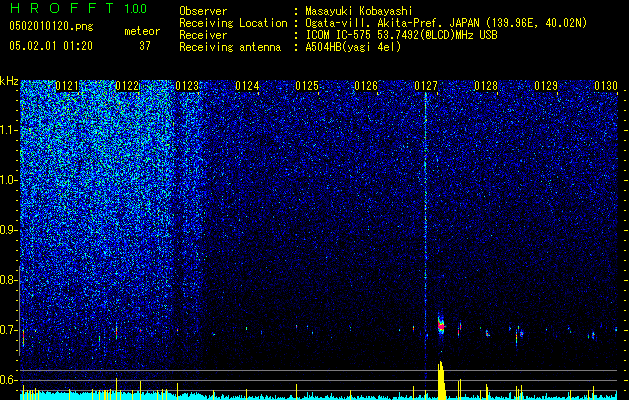Click the 0.9 kHz axis label
629x400 pixels.
point(9,230)
